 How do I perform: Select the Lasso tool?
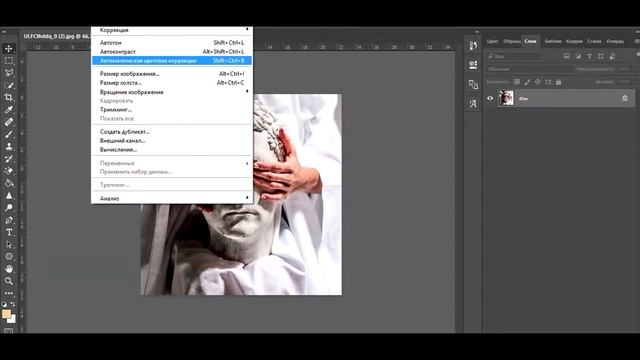[x=9, y=73]
